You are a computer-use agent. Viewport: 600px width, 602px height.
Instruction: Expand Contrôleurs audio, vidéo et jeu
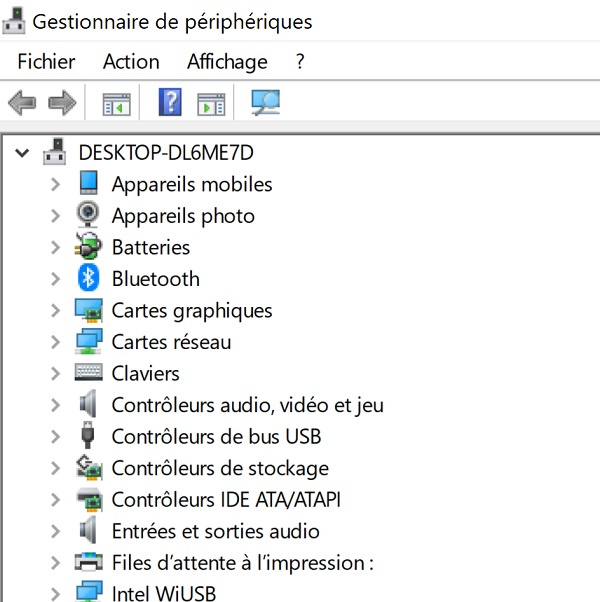pos(55,405)
